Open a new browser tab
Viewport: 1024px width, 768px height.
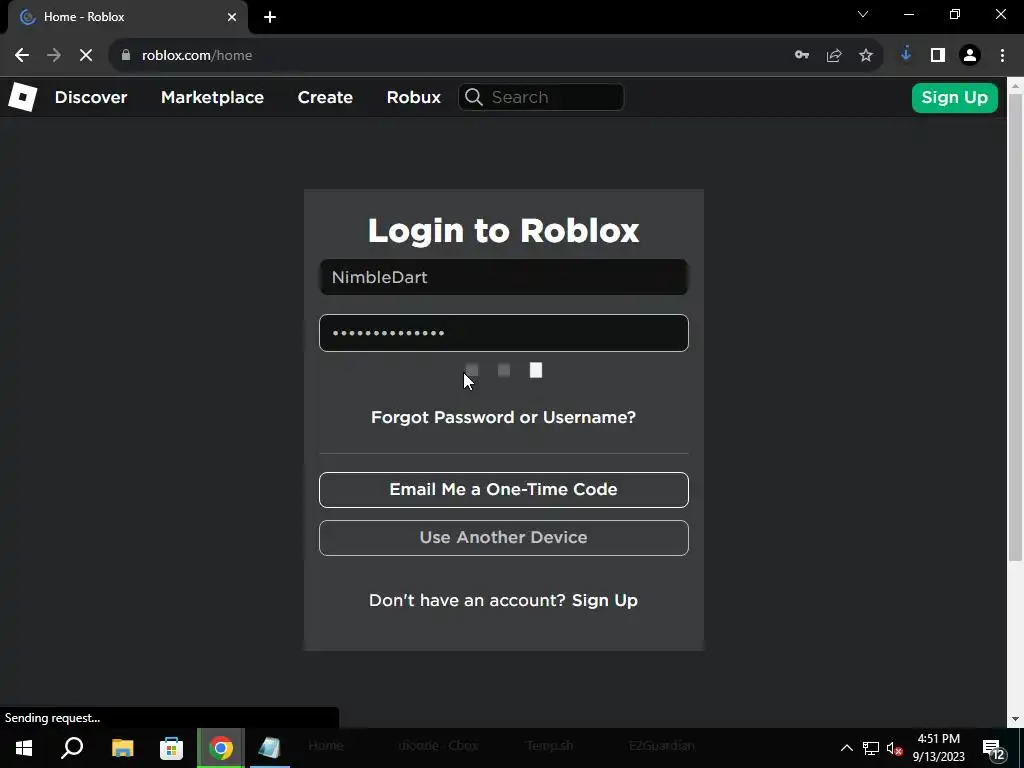pyautogui.click(x=270, y=17)
